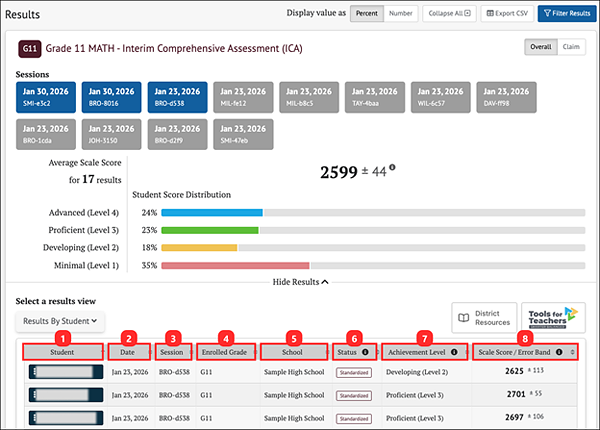
Task: Click the Achievement Level info icon
Action: tap(454, 352)
